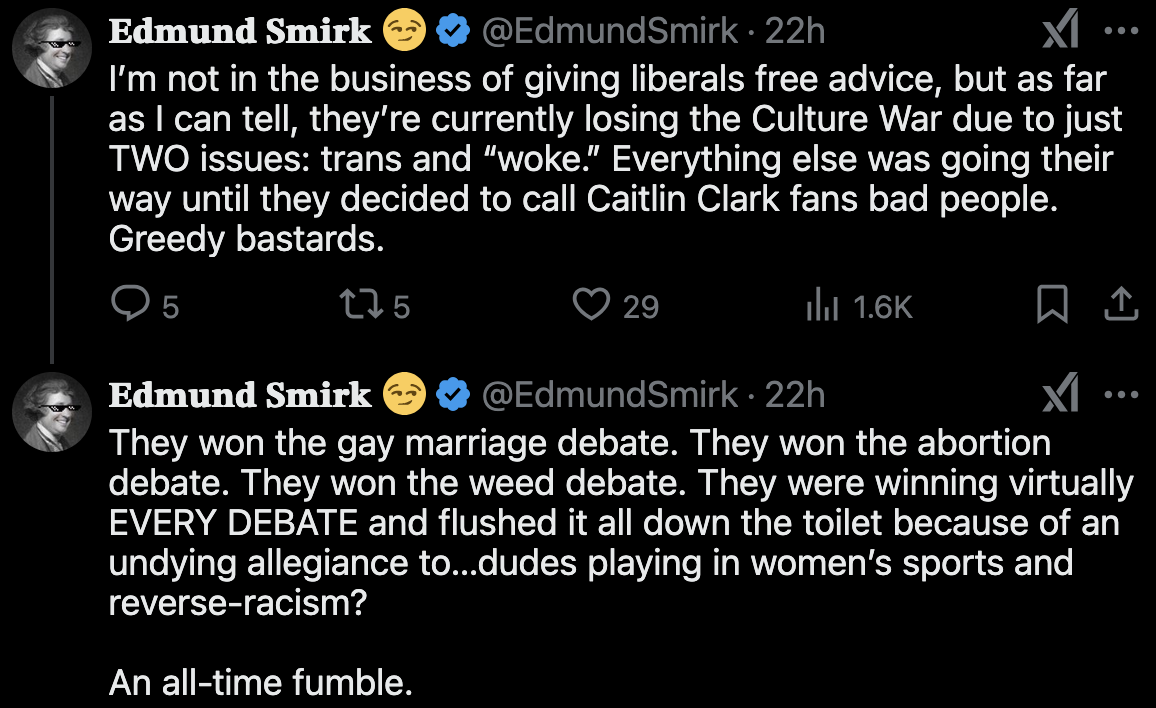This screenshot has height=708, width=1156.
Task: Open more options menu on second tweet
Action: point(1122,396)
